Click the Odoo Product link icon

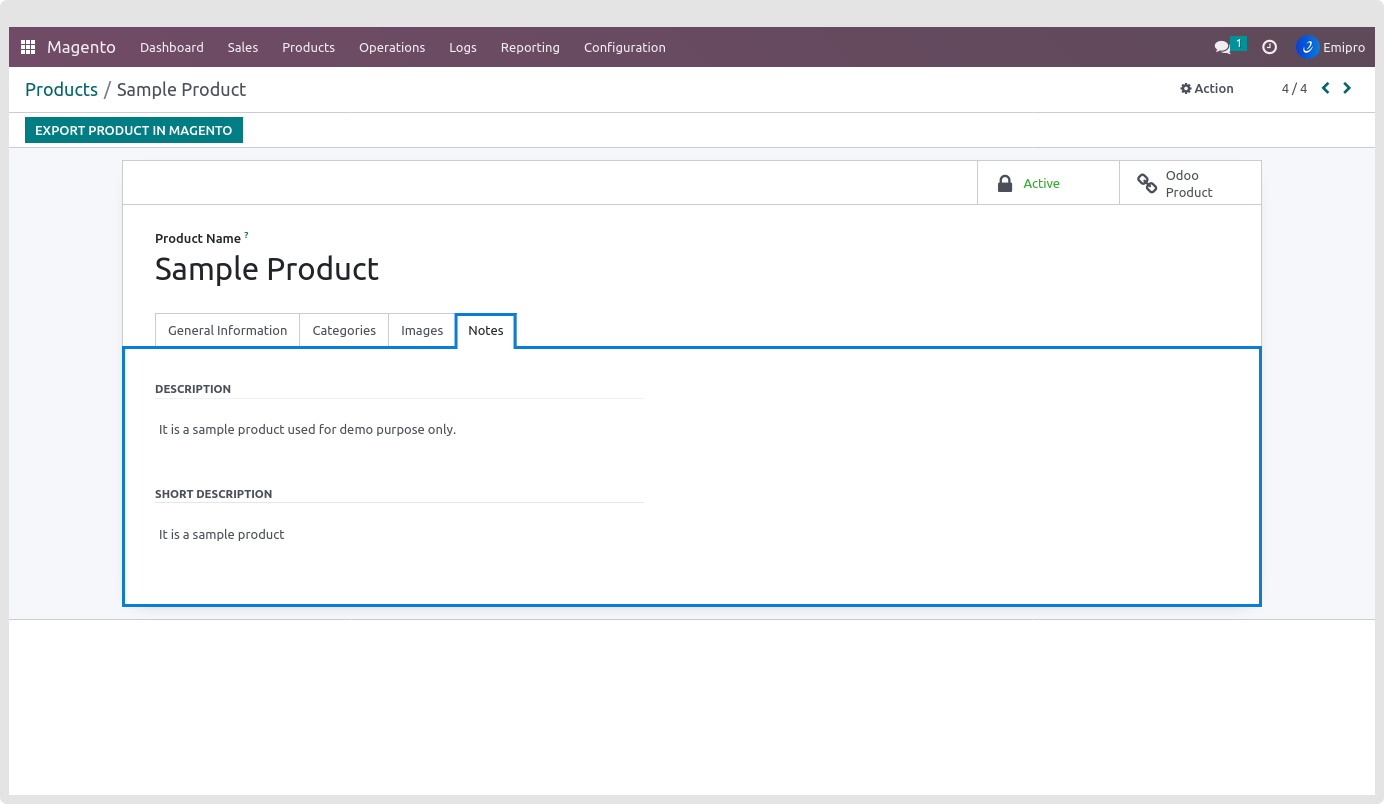(x=1147, y=183)
